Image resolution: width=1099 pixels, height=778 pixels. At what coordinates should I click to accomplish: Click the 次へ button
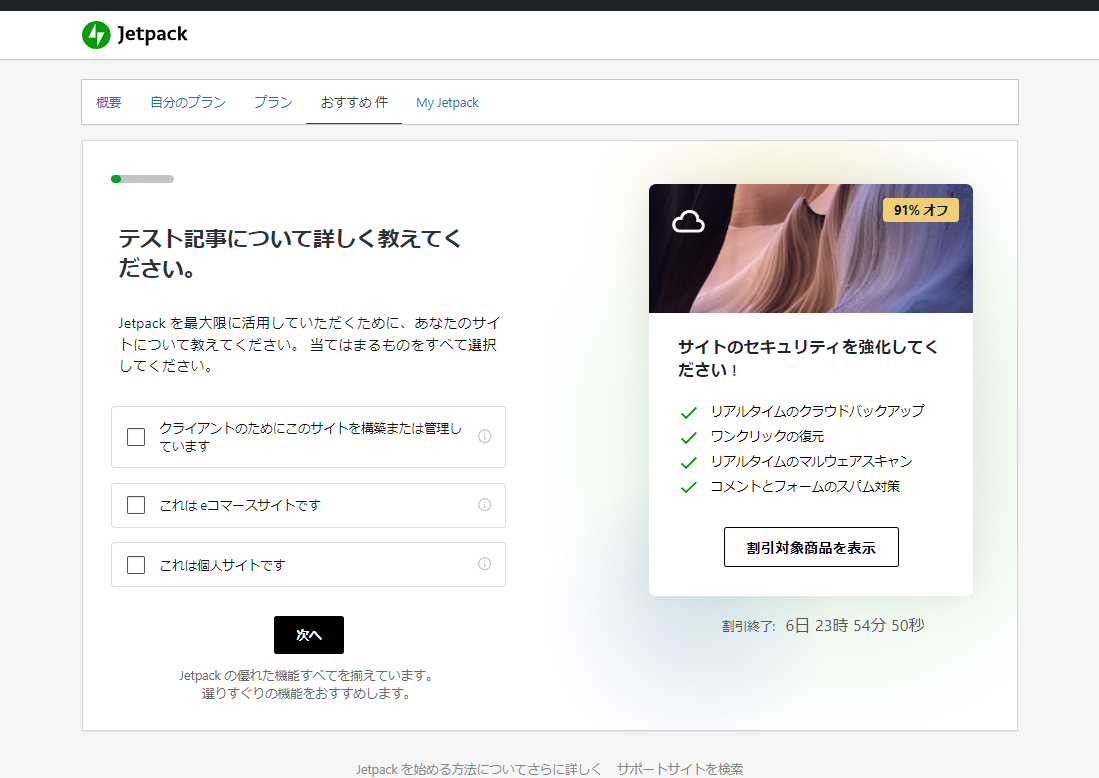pyautogui.click(x=309, y=635)
